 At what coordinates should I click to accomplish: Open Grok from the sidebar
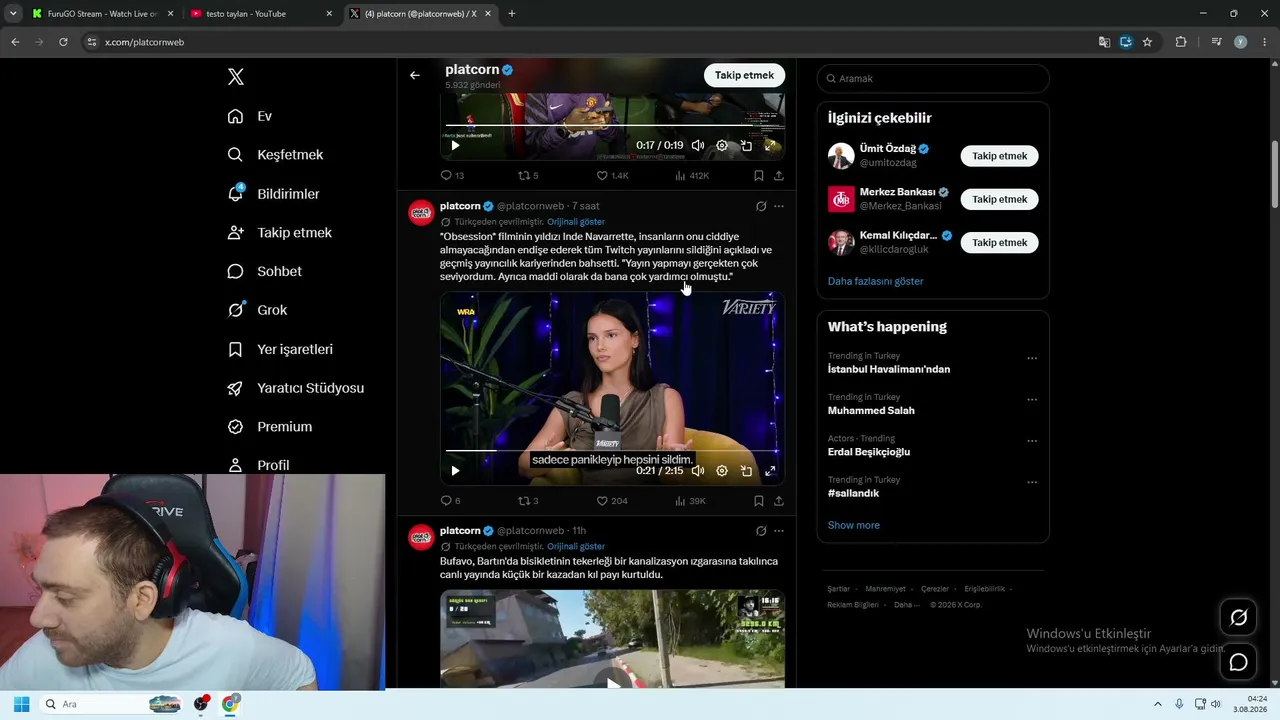click(257, 310)
